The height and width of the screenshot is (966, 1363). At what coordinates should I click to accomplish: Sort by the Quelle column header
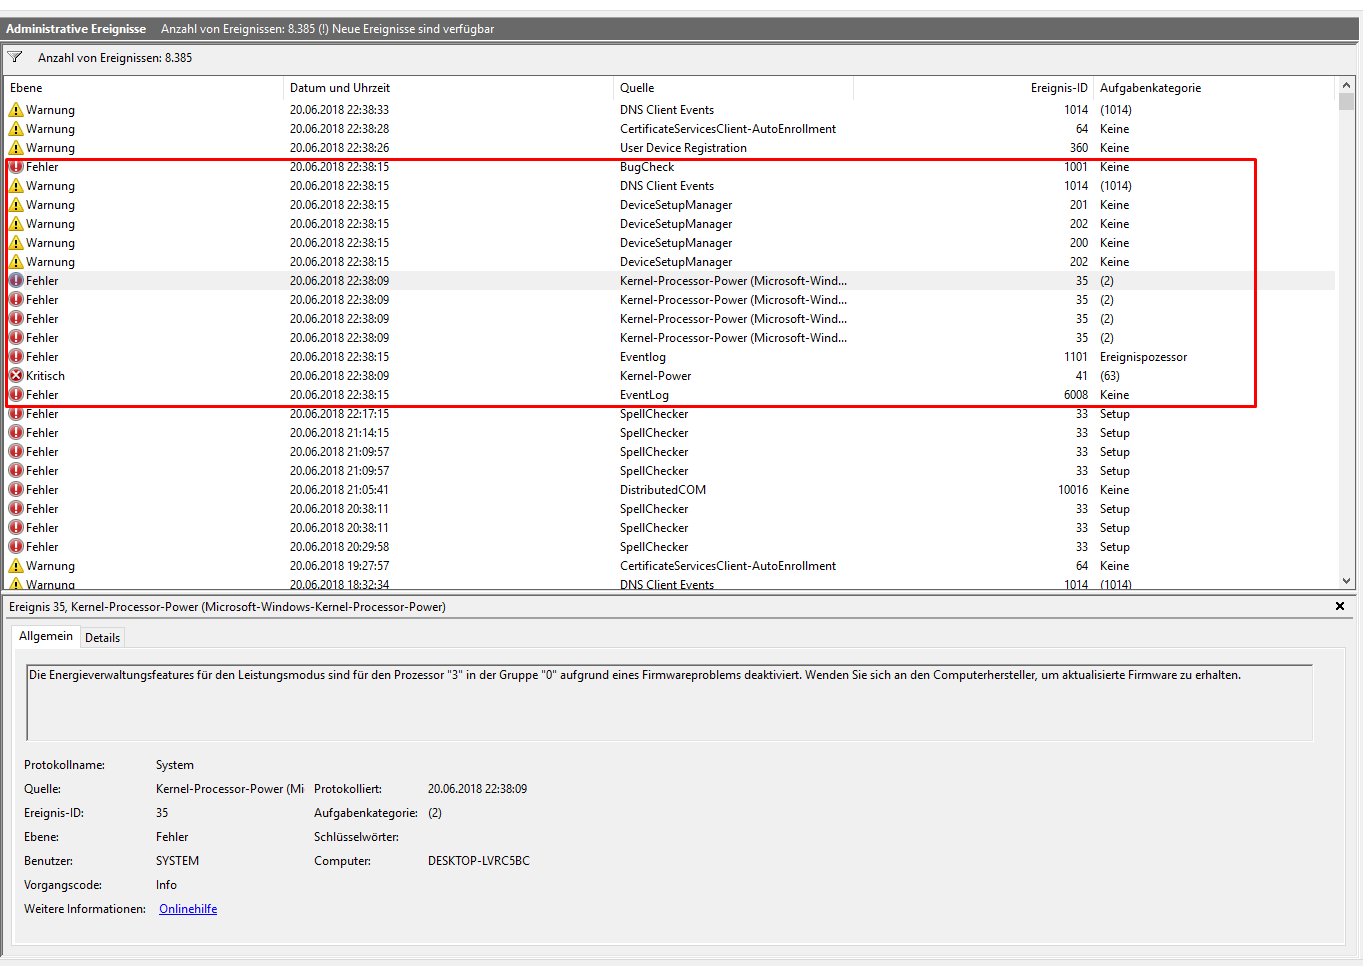[734, 88]
